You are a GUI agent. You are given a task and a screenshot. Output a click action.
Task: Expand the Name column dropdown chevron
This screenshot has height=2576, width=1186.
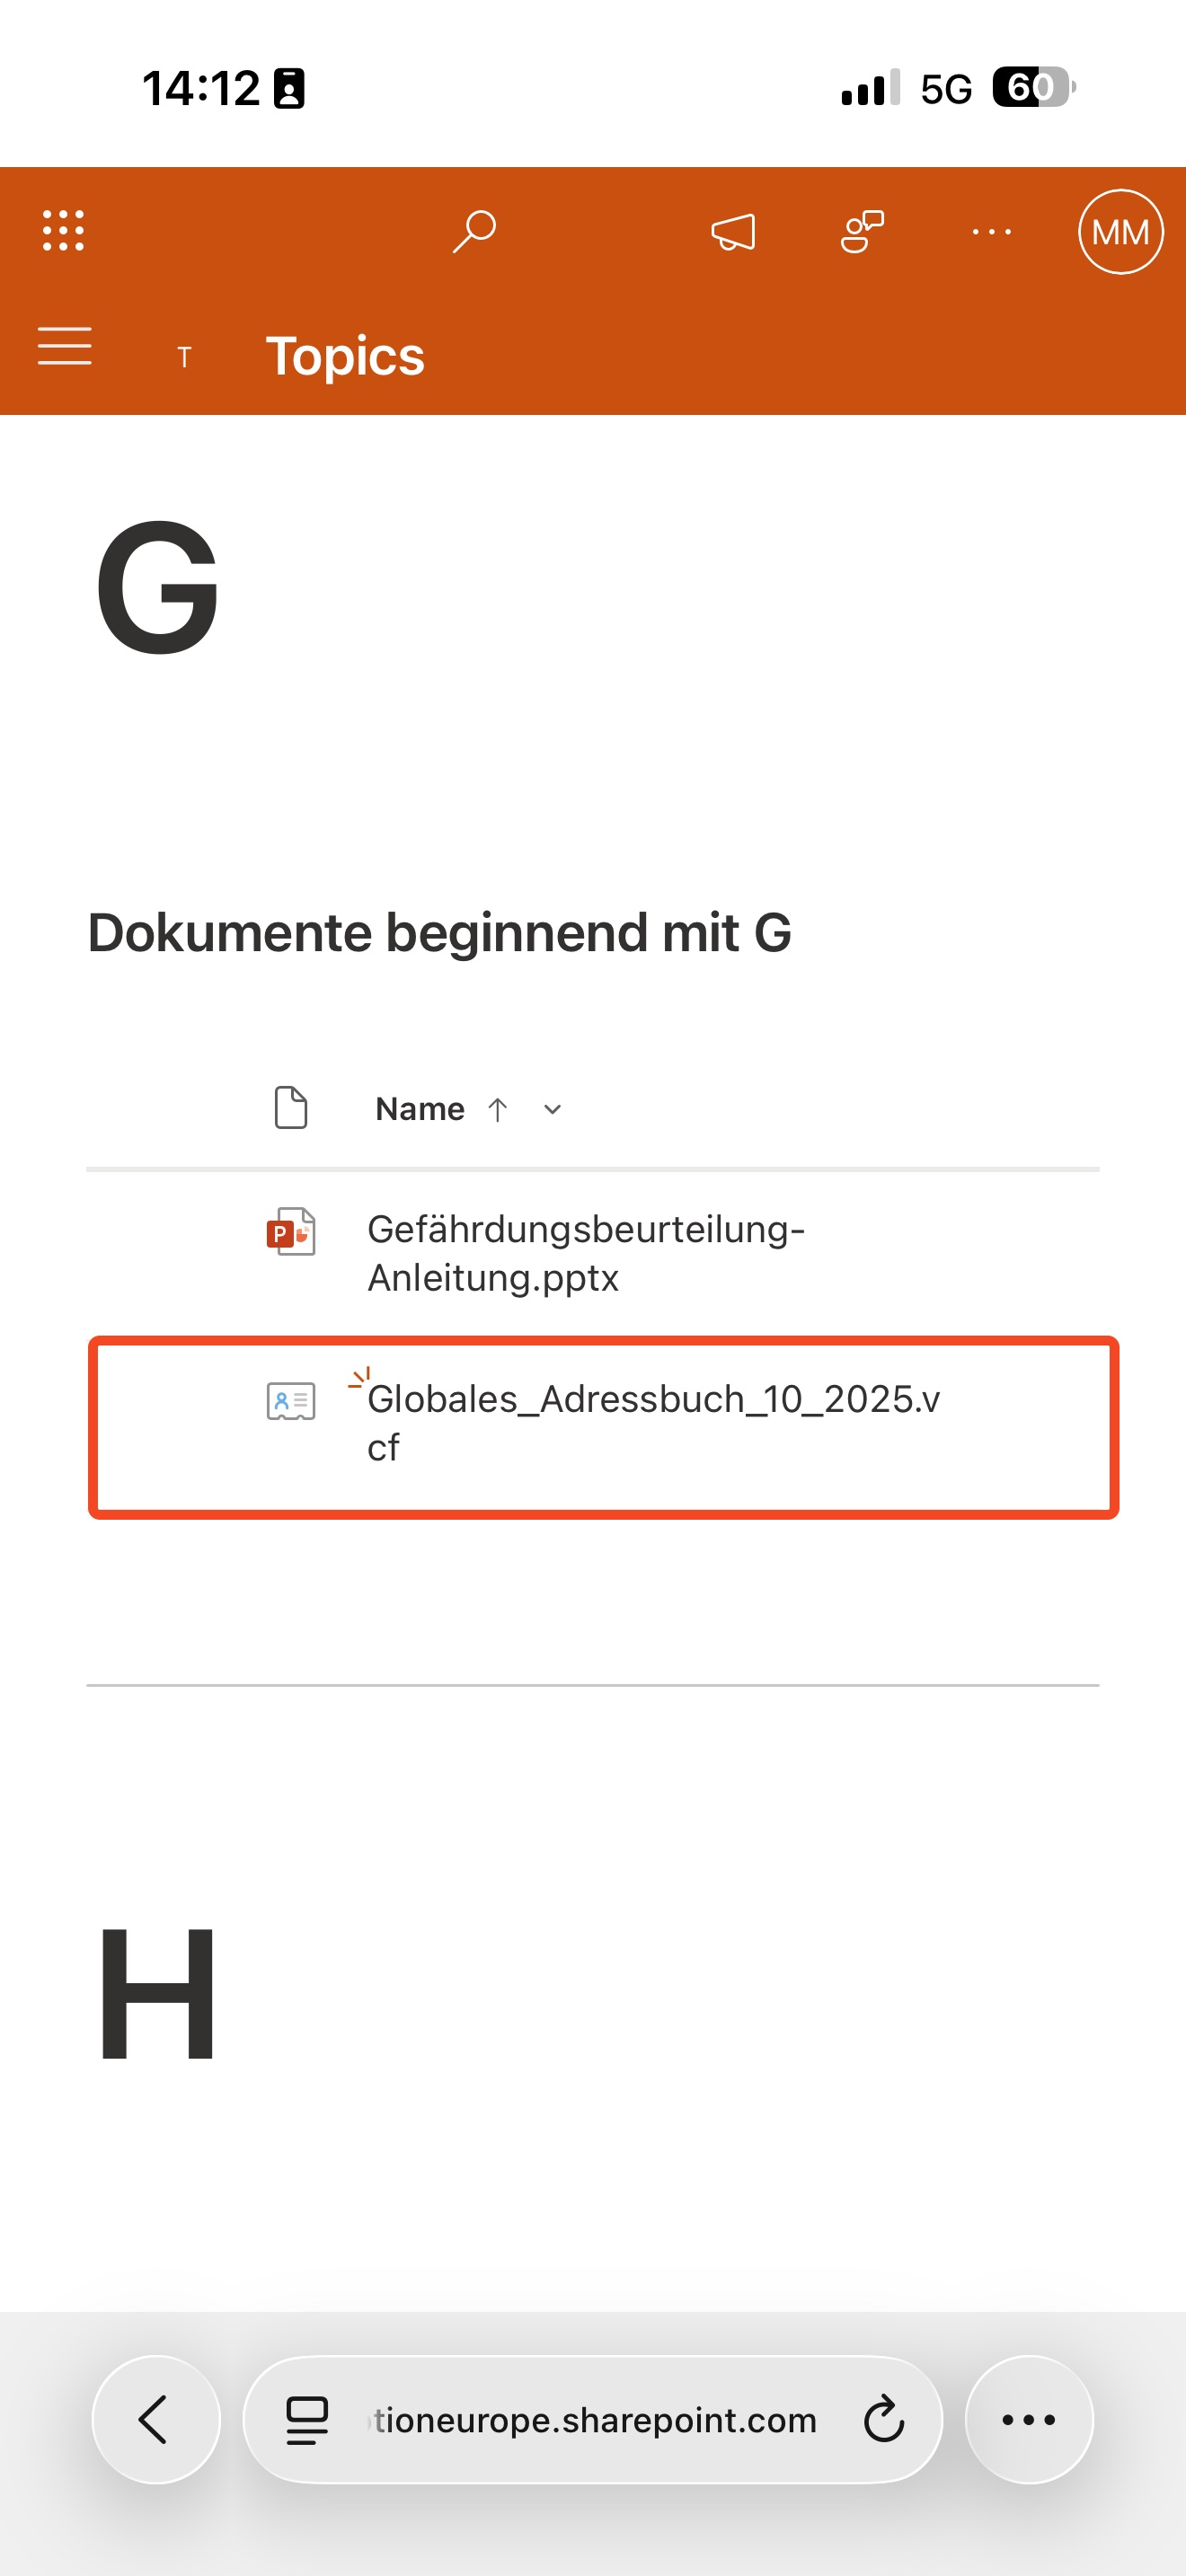pyautogui.click(x=552, y=1109)
